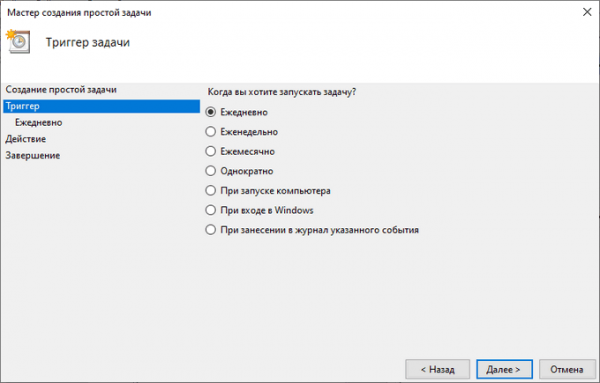Continue with the Далее button
The height and width of the screenshot is (383, 600).
(504, 369)
